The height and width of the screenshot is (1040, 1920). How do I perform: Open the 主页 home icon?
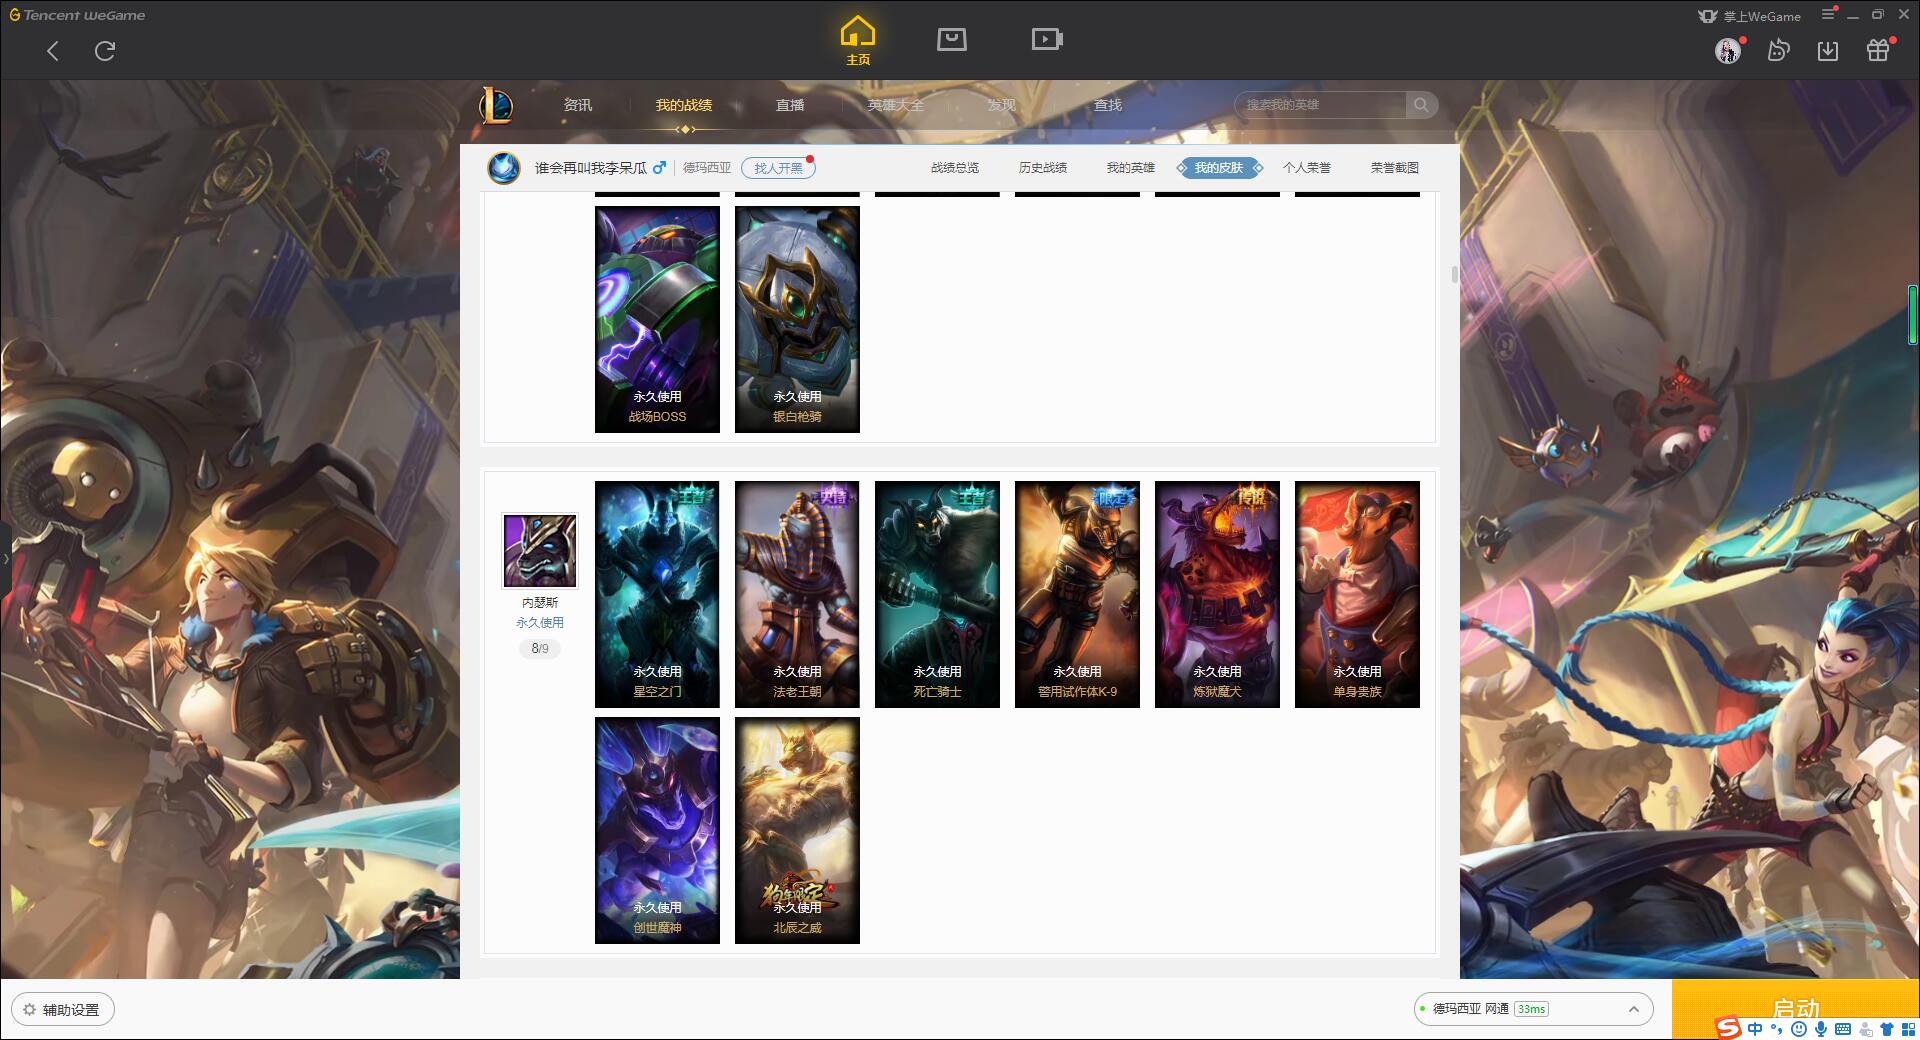click(858, 40)
